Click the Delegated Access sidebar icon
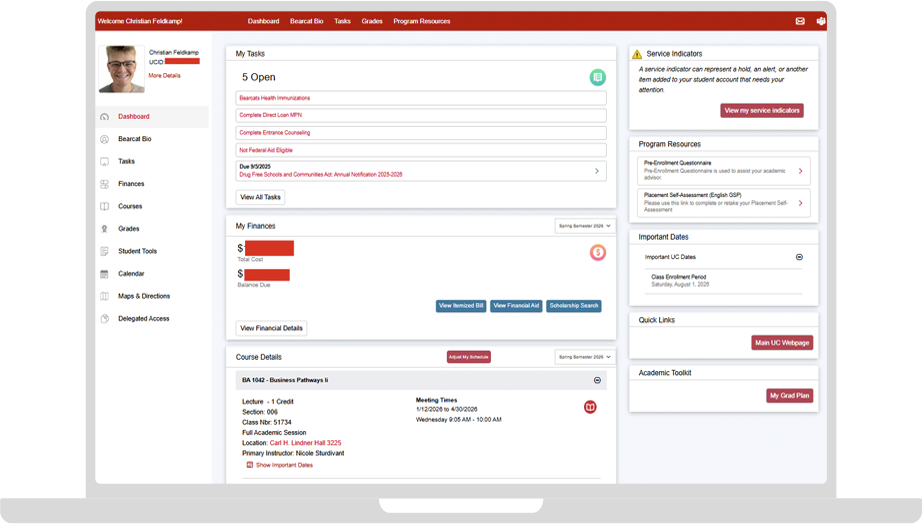Viewport: 923px width, 524px height. point(105,319)
